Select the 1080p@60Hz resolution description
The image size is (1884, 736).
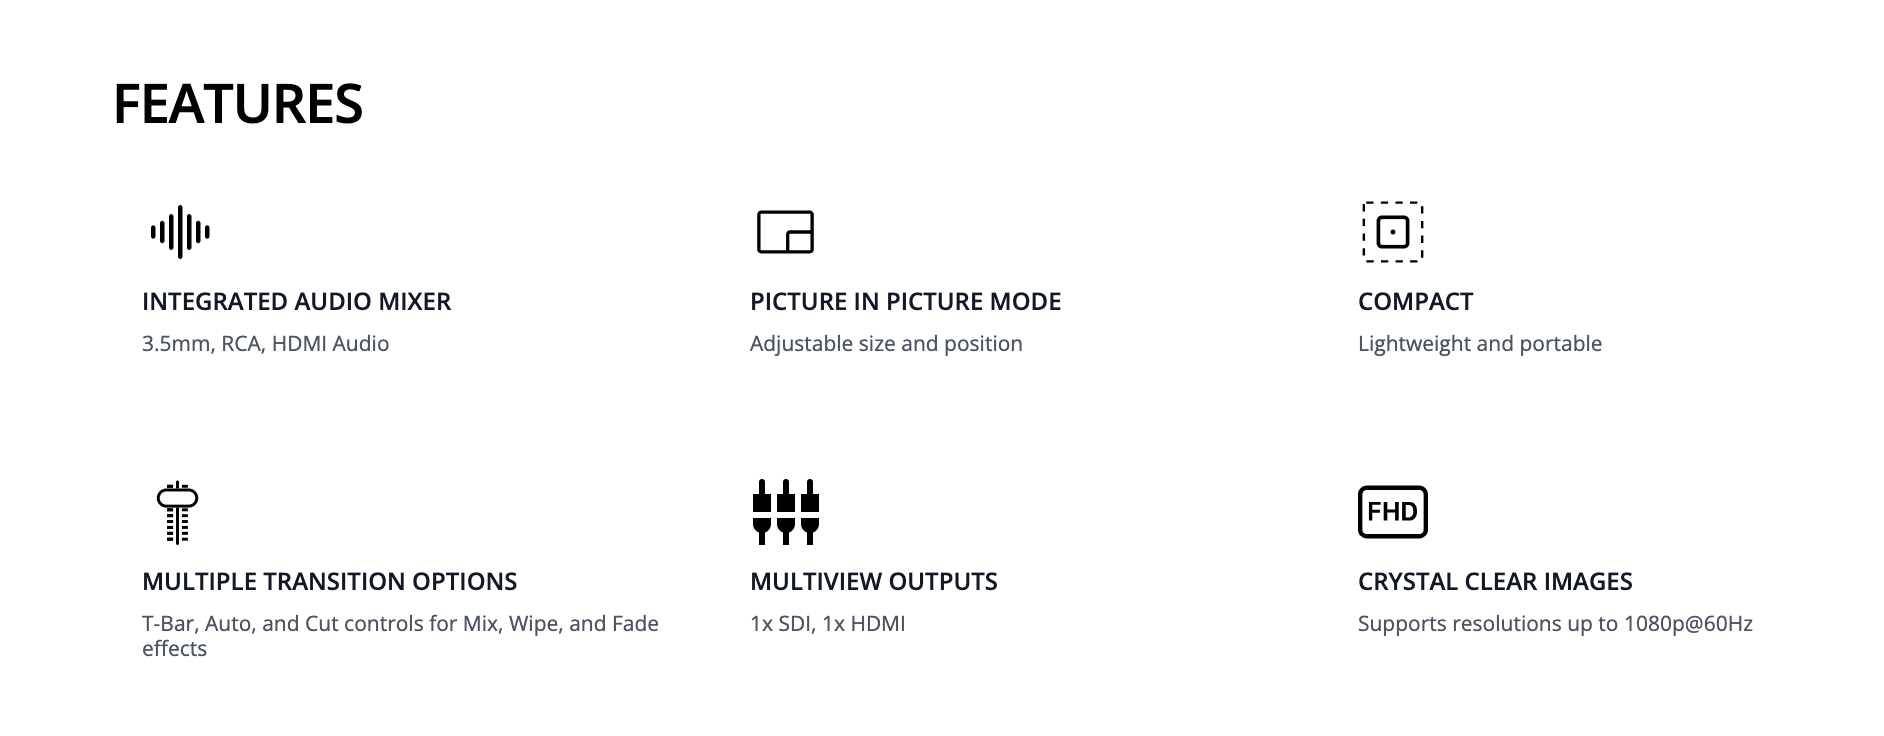[1554, 624]
